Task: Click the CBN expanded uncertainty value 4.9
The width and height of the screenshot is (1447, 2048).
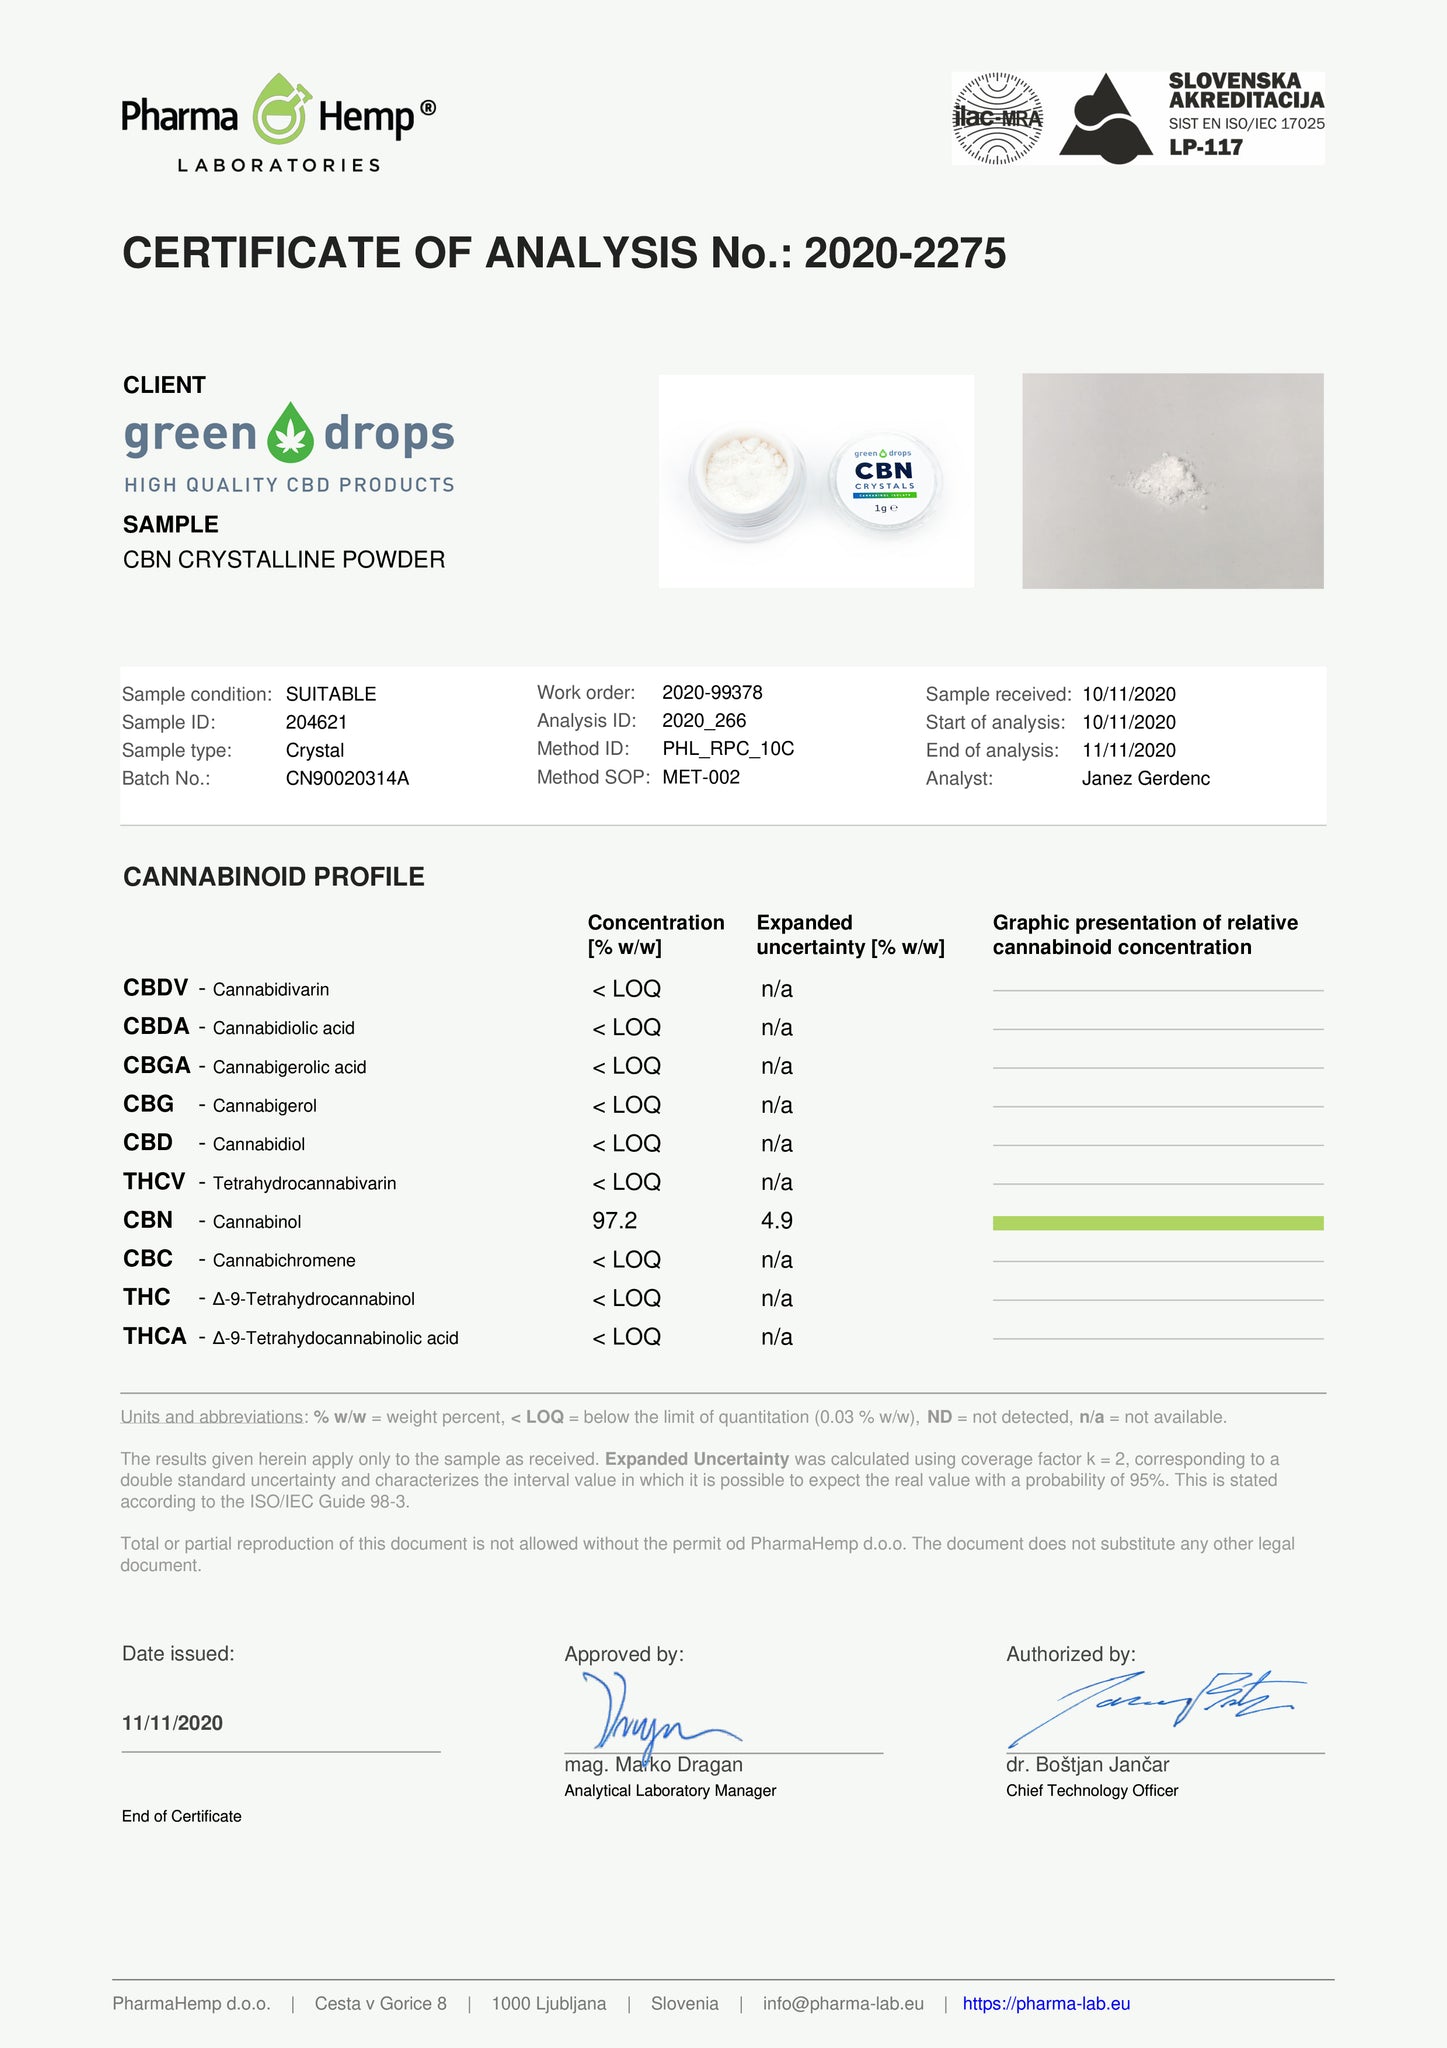Action: (776, 1221)
